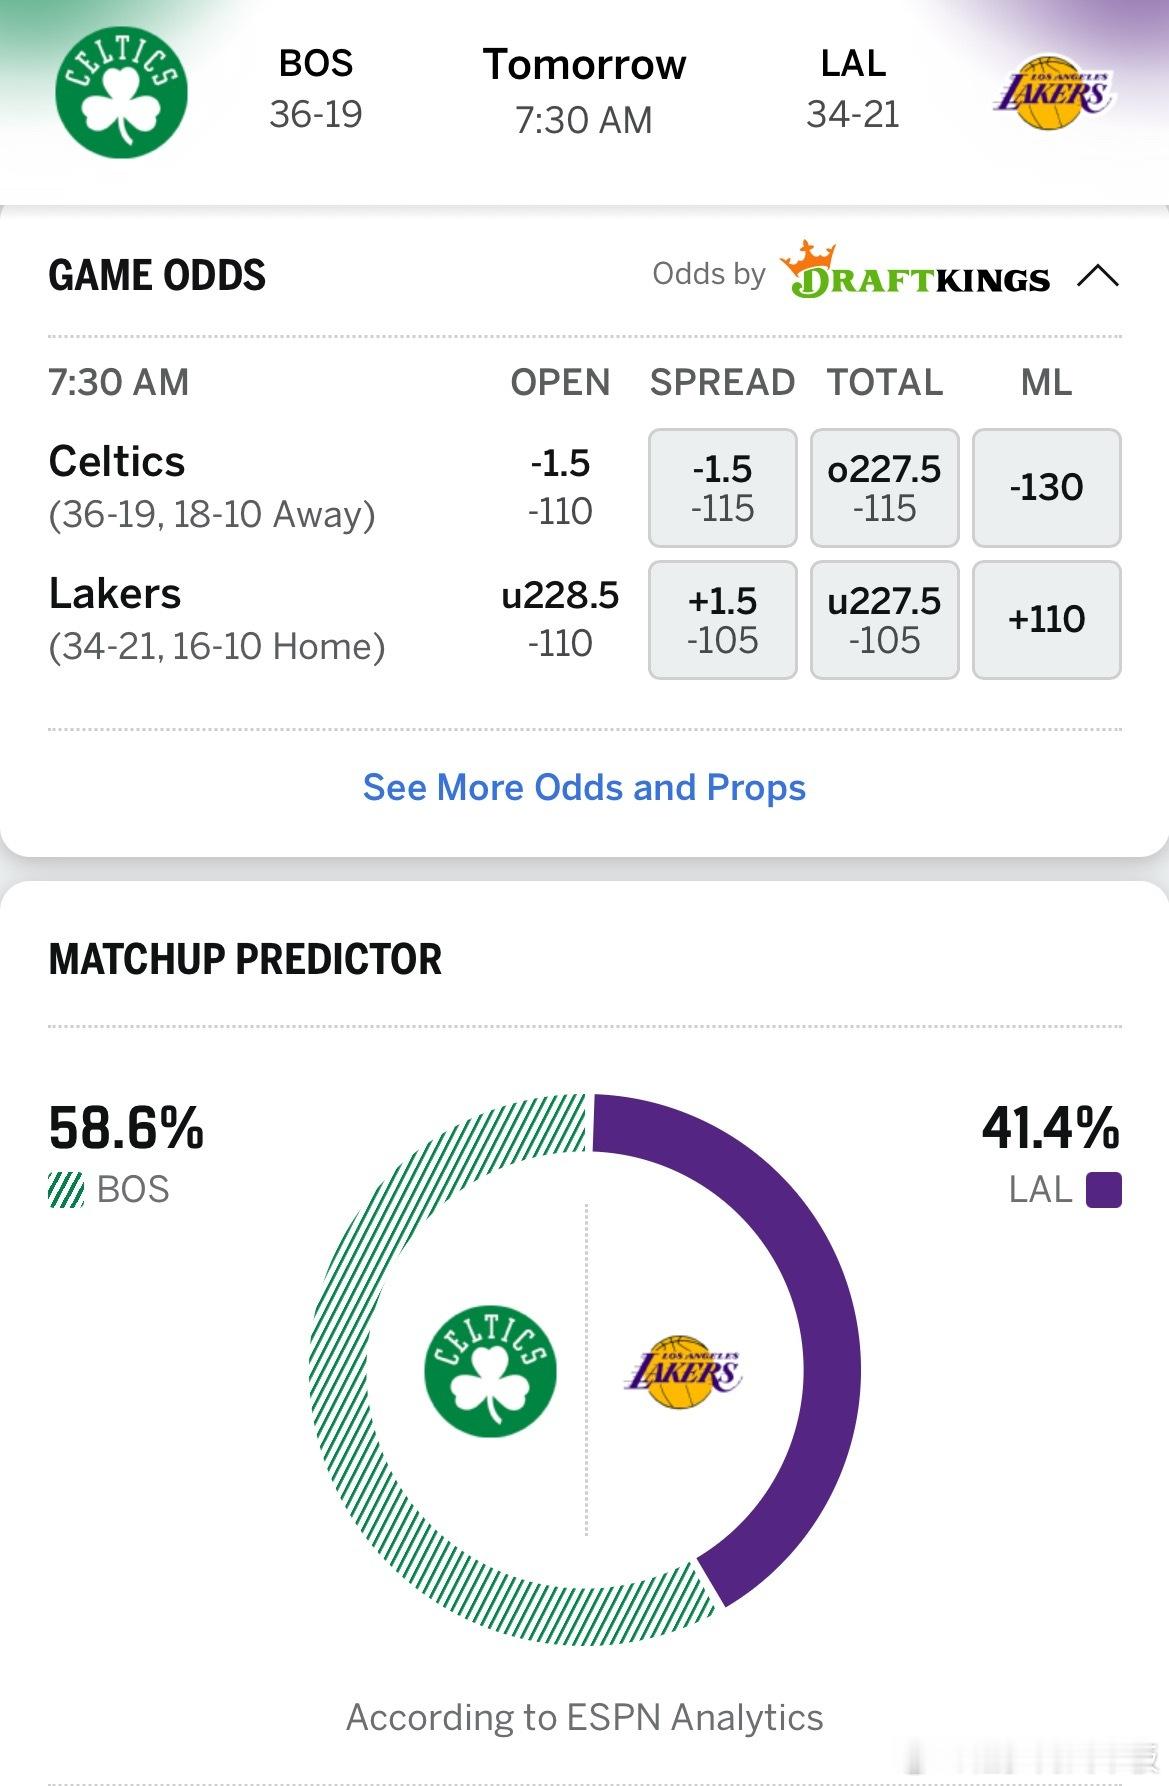Image resolution: width=1169 pixels, height=1786 pixels.
Task: Select Lakers spread +1.5 bet
Action: pos(722,620)
